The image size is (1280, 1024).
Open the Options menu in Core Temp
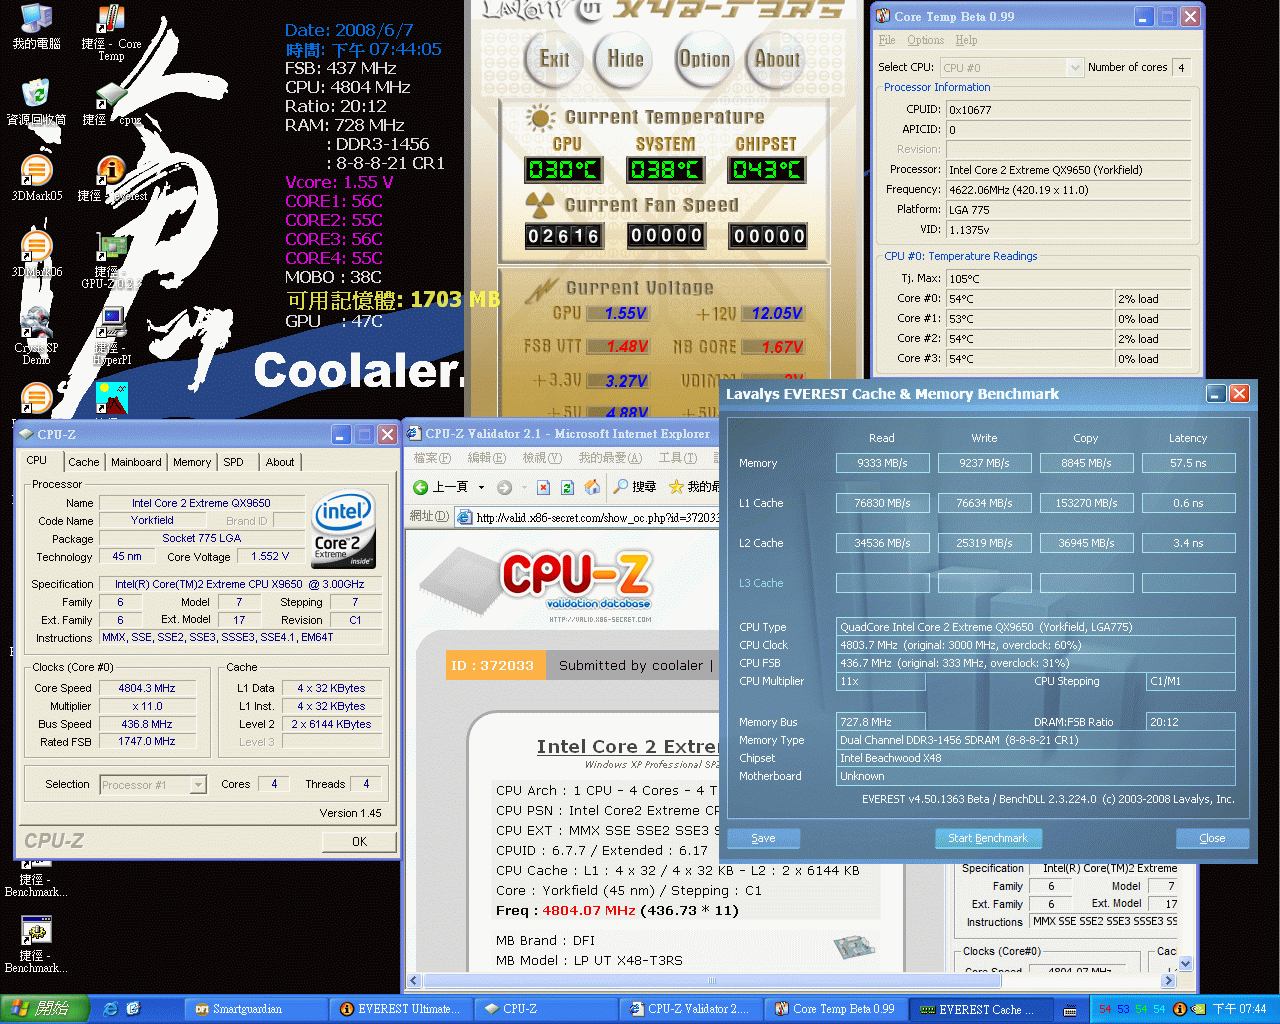(x=925, y=40)
